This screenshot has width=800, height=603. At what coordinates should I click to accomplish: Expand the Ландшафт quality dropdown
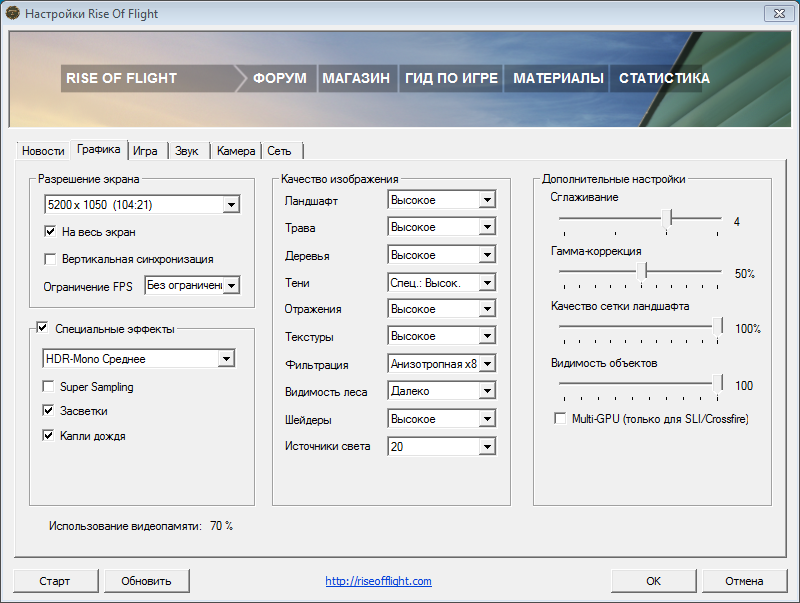coord(442,199)
